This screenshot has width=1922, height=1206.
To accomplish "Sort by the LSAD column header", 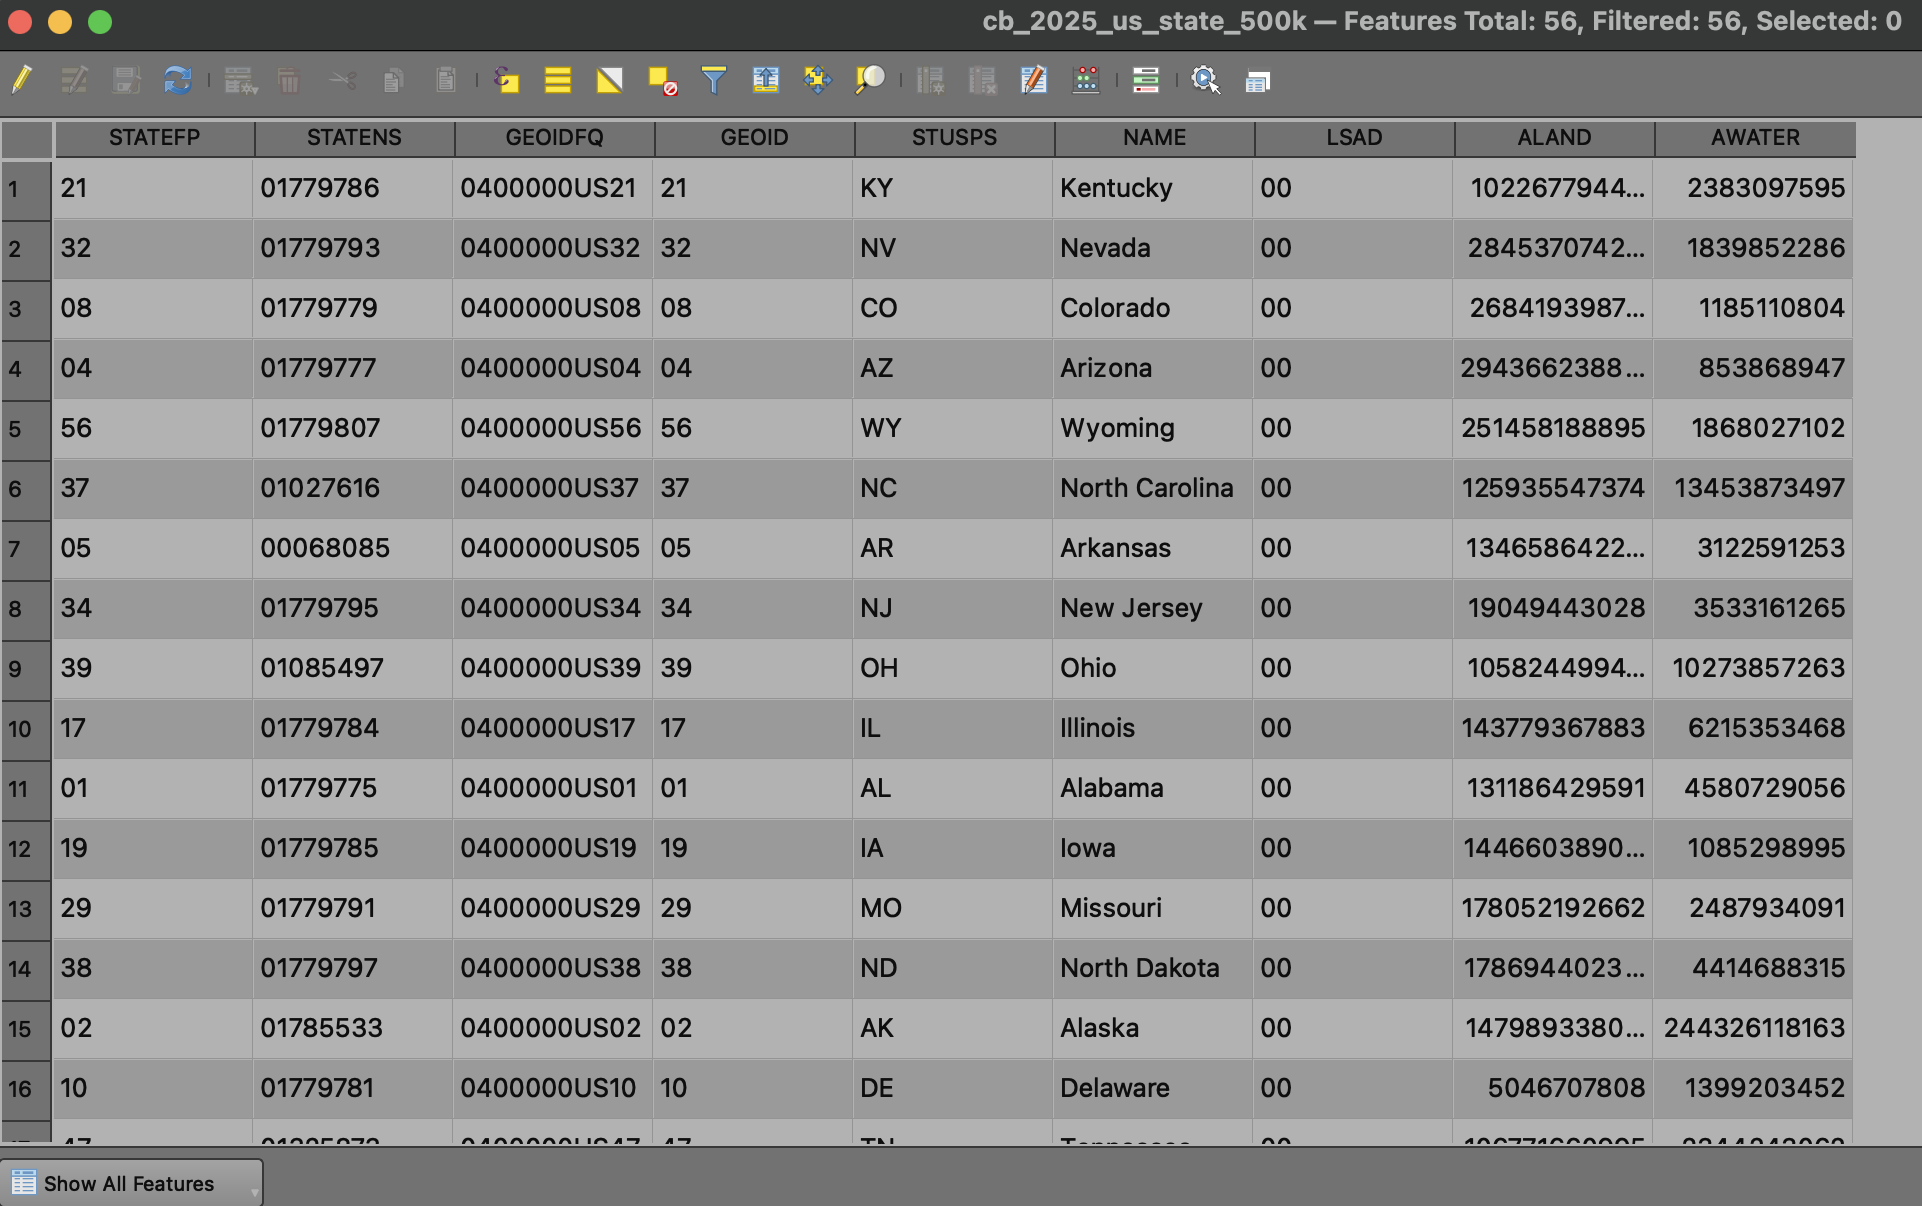I will point(1355,138).
